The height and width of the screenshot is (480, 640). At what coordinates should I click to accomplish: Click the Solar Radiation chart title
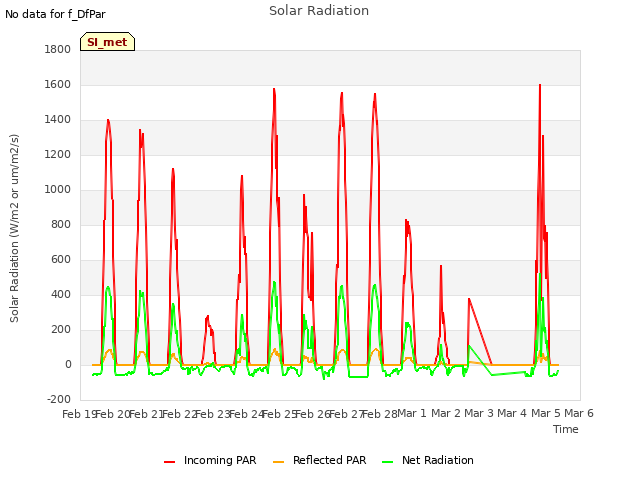click(x=319, y=11)
